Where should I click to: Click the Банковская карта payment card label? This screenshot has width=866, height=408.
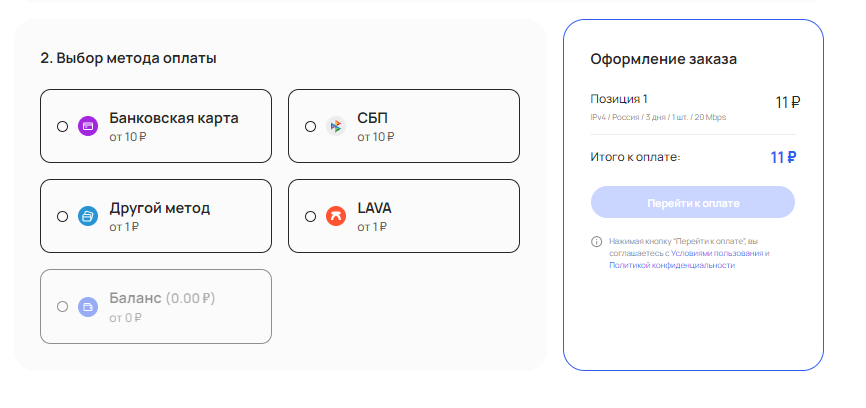[174, 118]
